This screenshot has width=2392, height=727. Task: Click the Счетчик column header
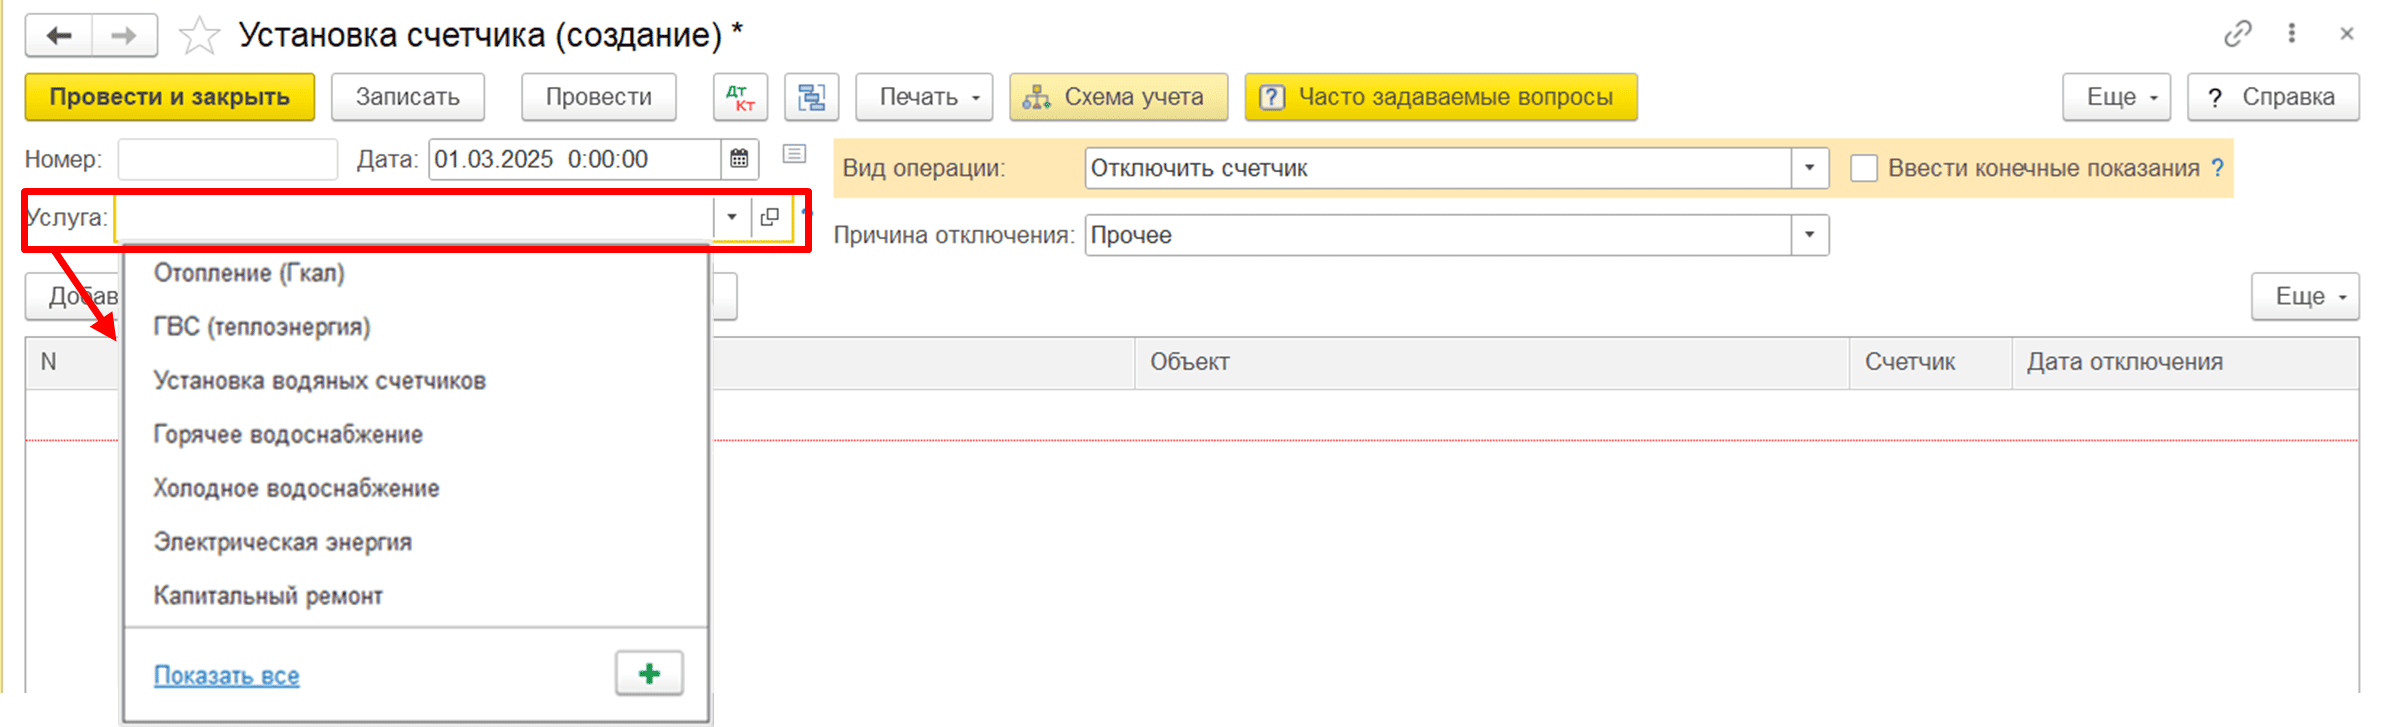click(x=1930, y=362)
